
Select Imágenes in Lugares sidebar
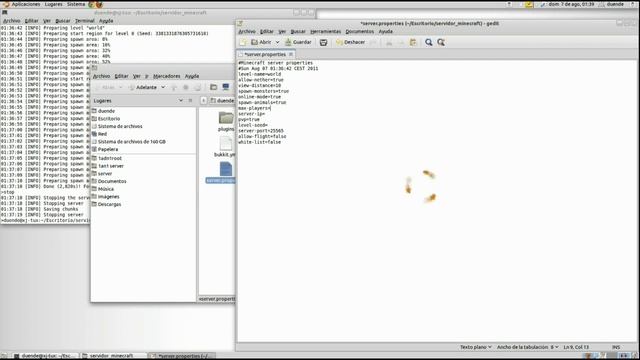coord(108,197)
